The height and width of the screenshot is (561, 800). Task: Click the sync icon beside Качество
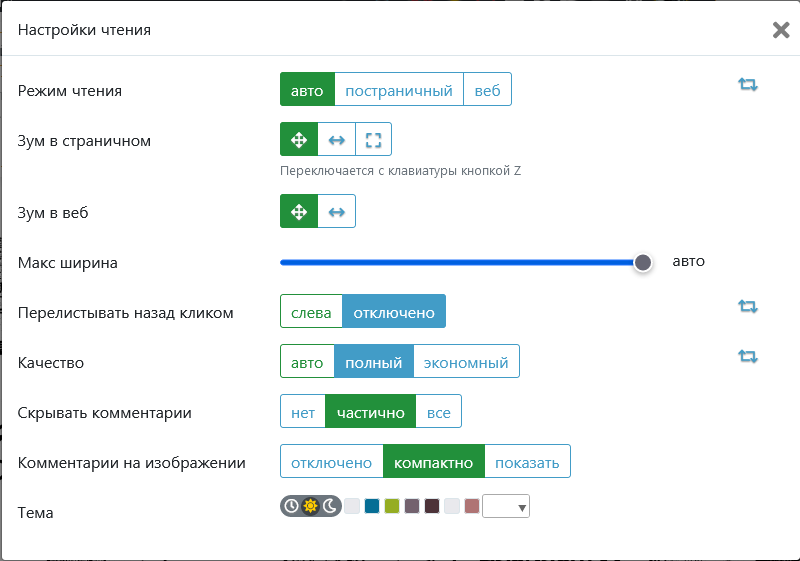[x=748, y=356]
